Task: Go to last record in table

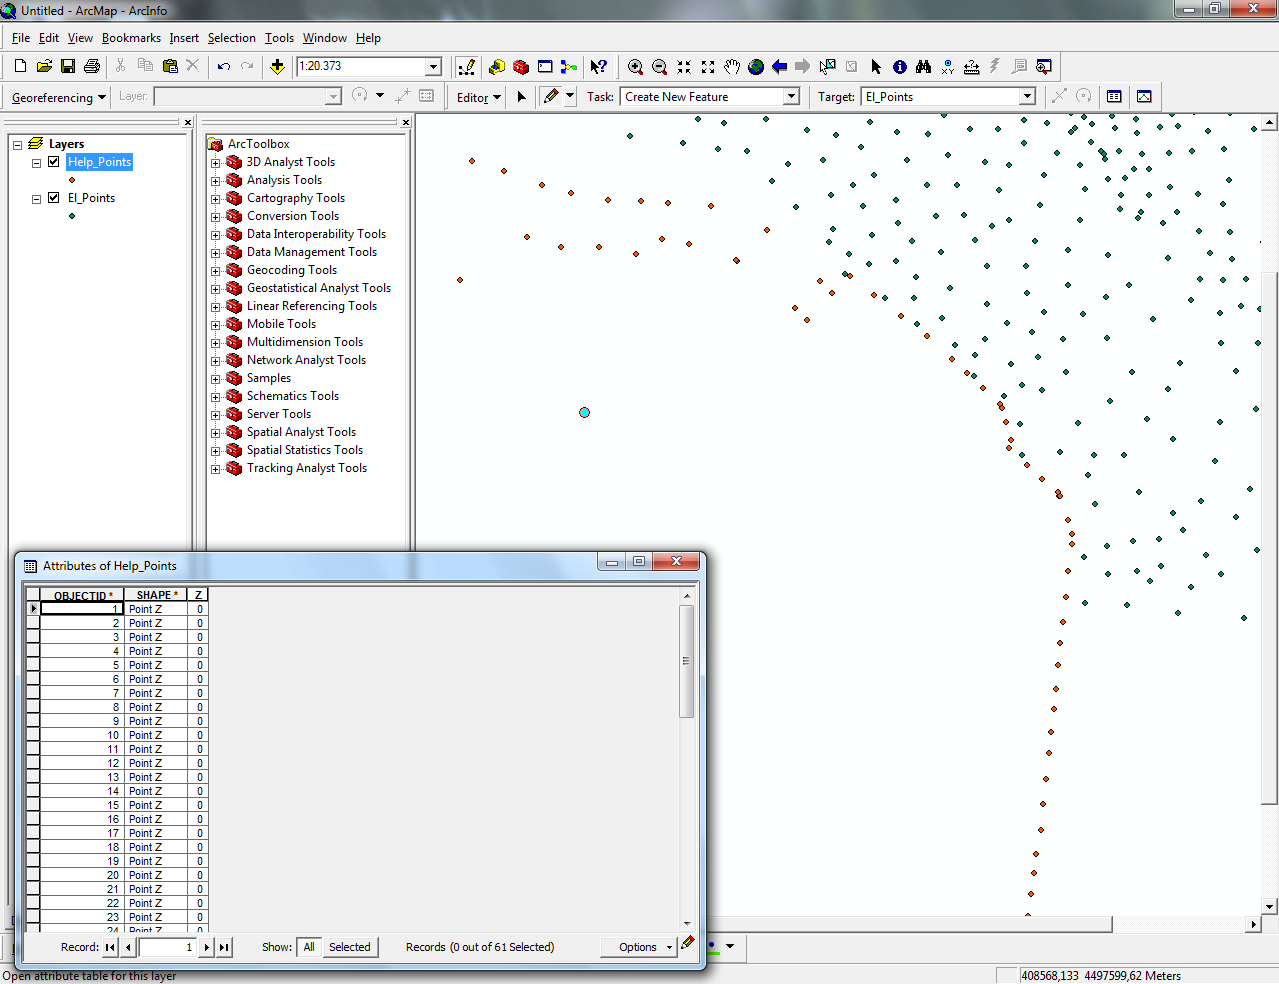Action: pos(224,947)
